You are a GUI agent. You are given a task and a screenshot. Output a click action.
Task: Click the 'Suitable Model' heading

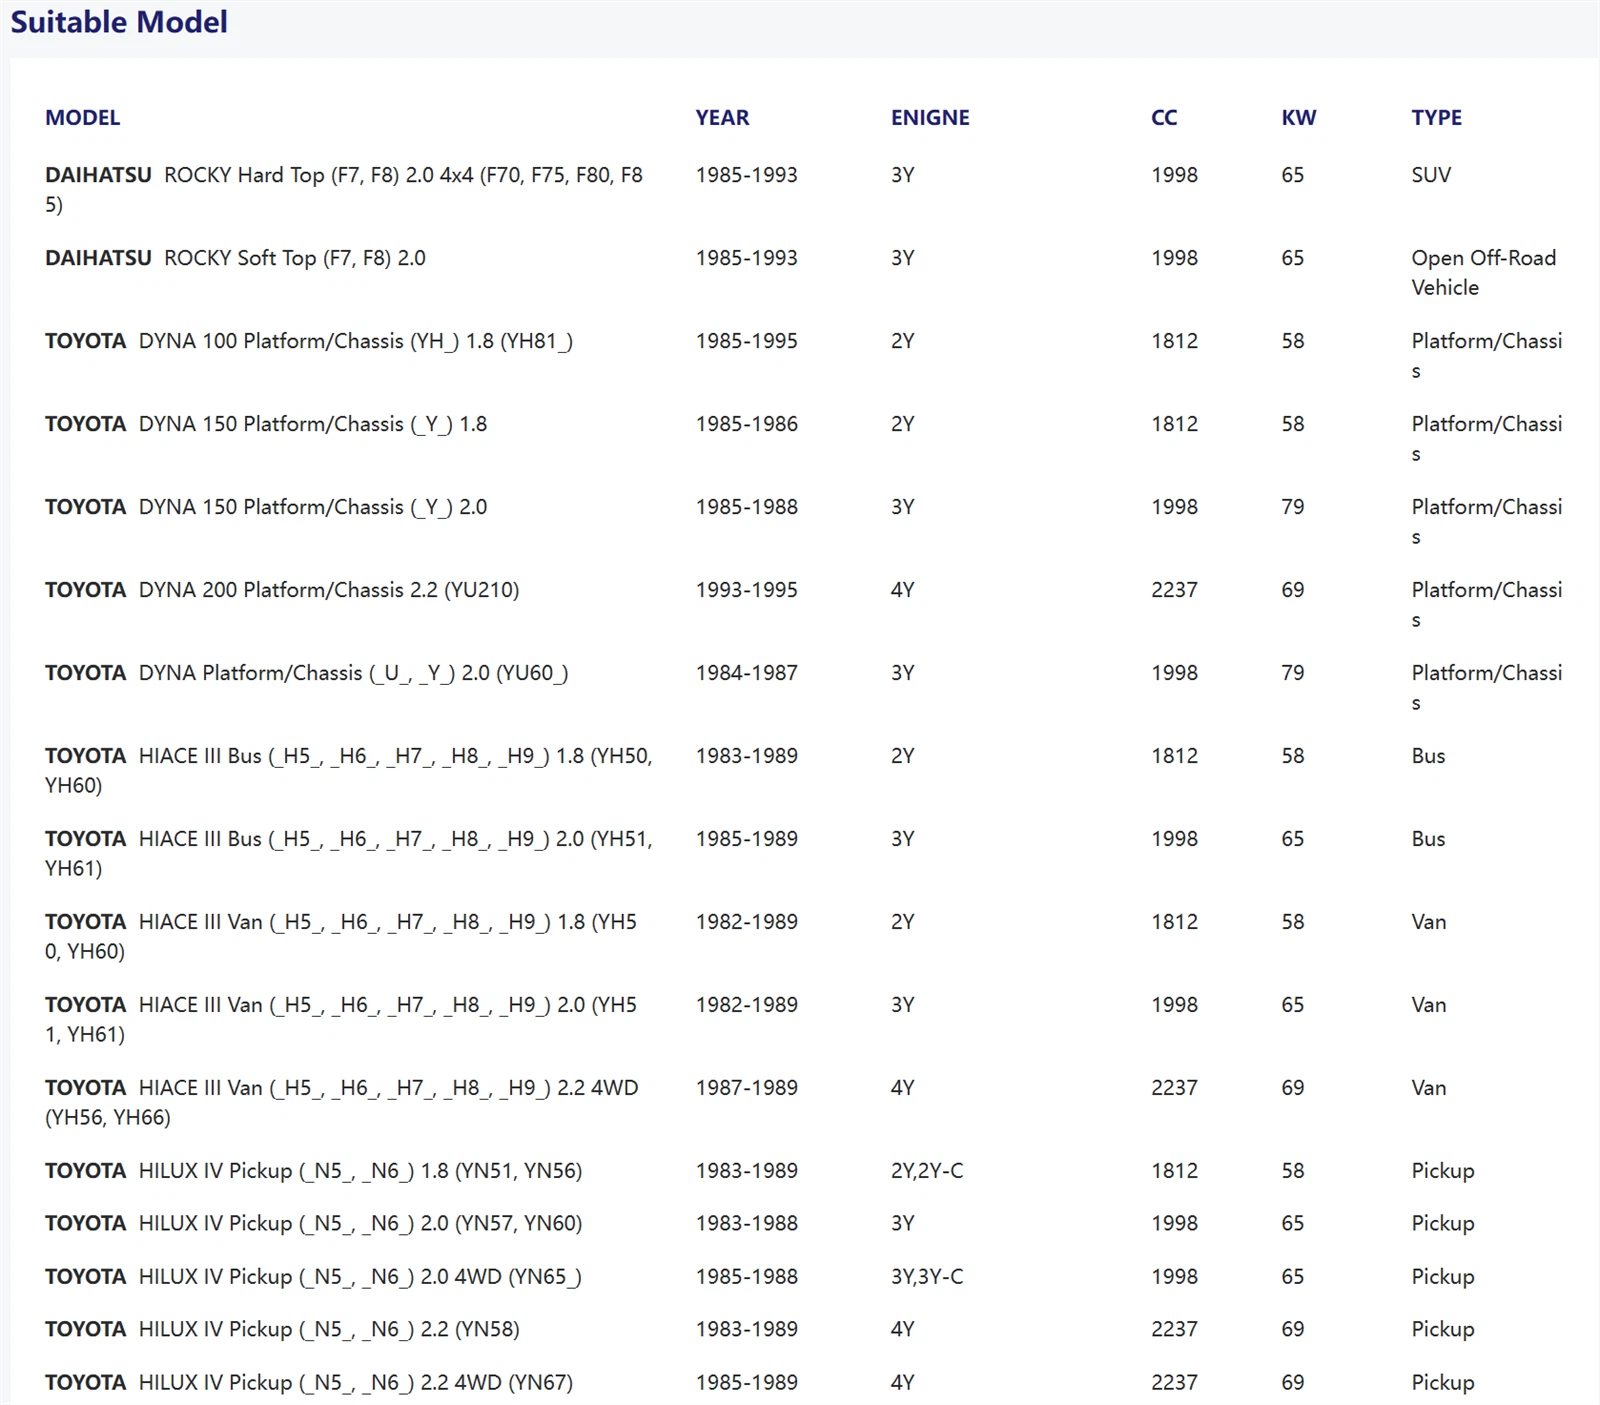119,22
